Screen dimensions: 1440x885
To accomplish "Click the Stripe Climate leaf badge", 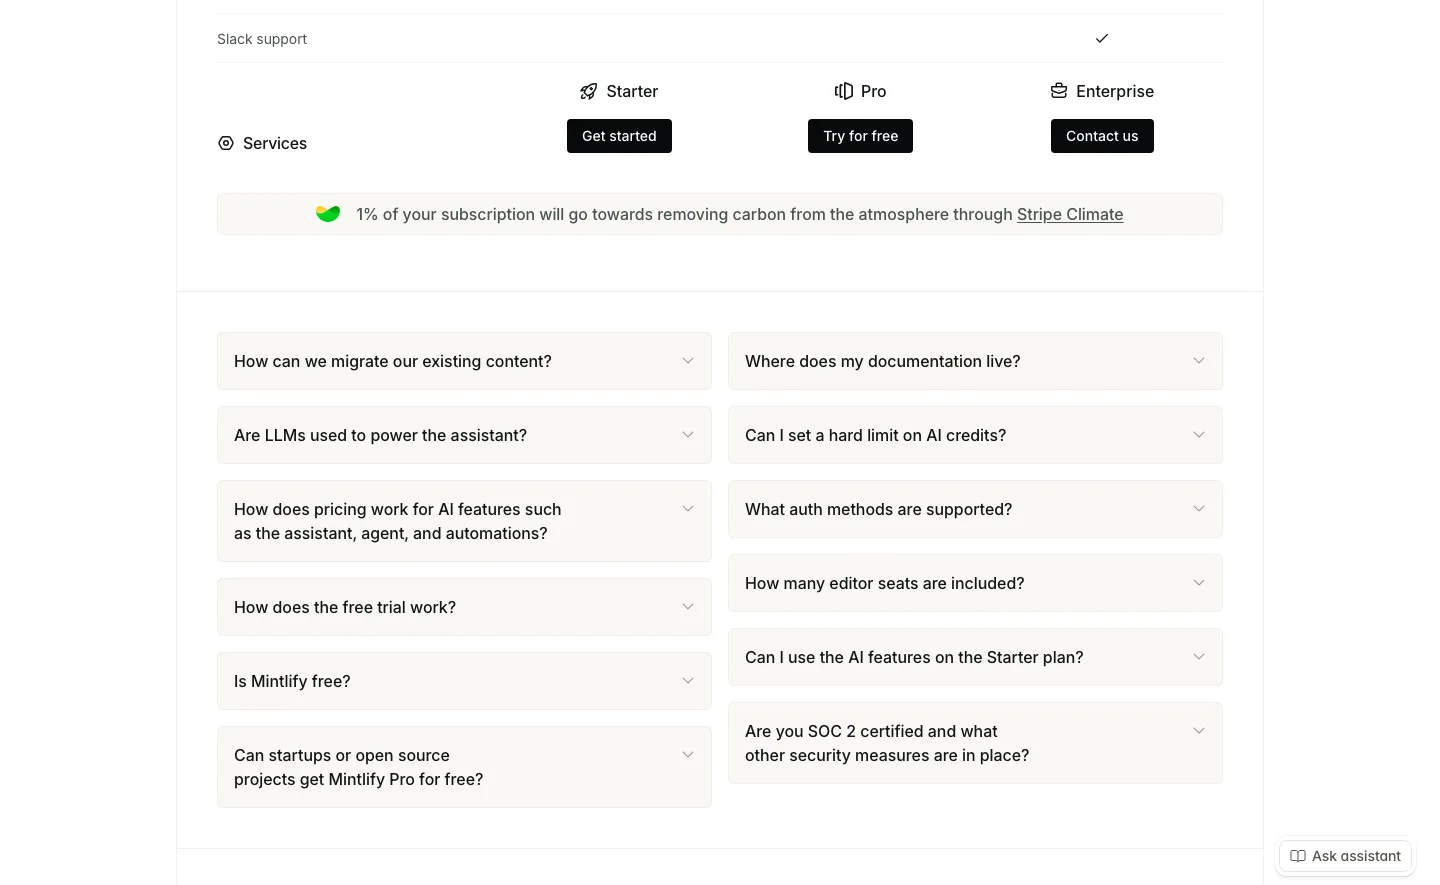I will (328, 214).
